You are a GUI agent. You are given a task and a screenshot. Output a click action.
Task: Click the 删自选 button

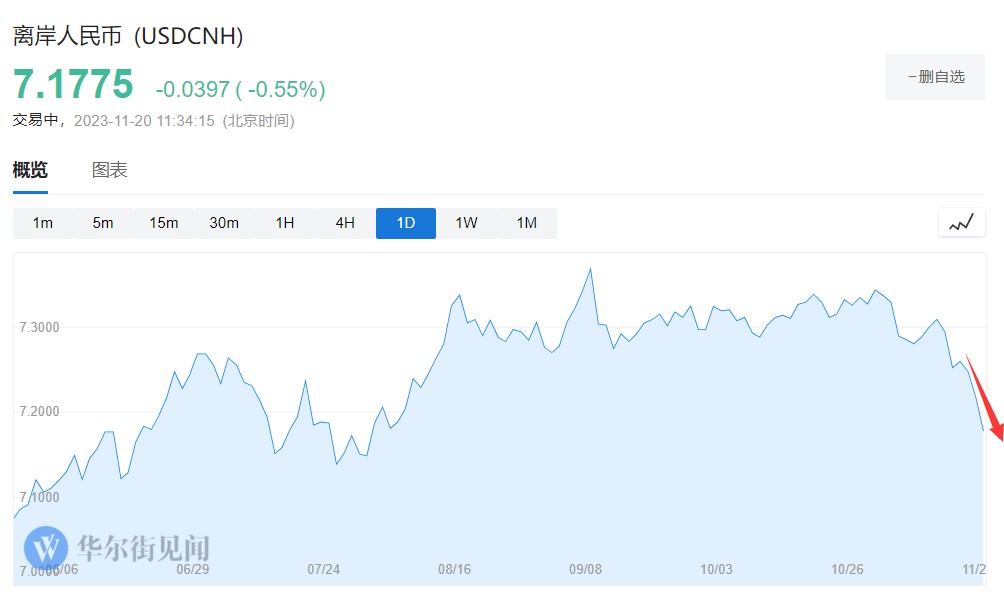936,77
